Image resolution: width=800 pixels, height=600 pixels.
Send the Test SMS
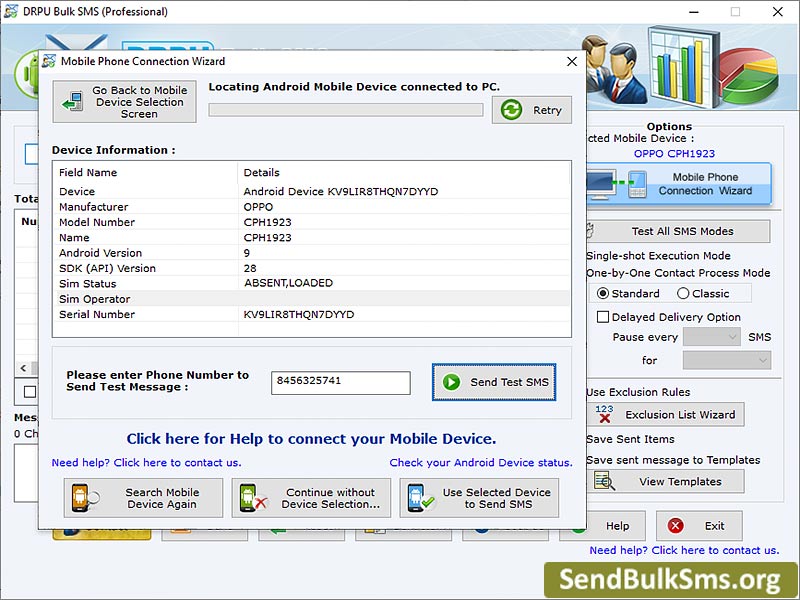click(x=494, y=382)
